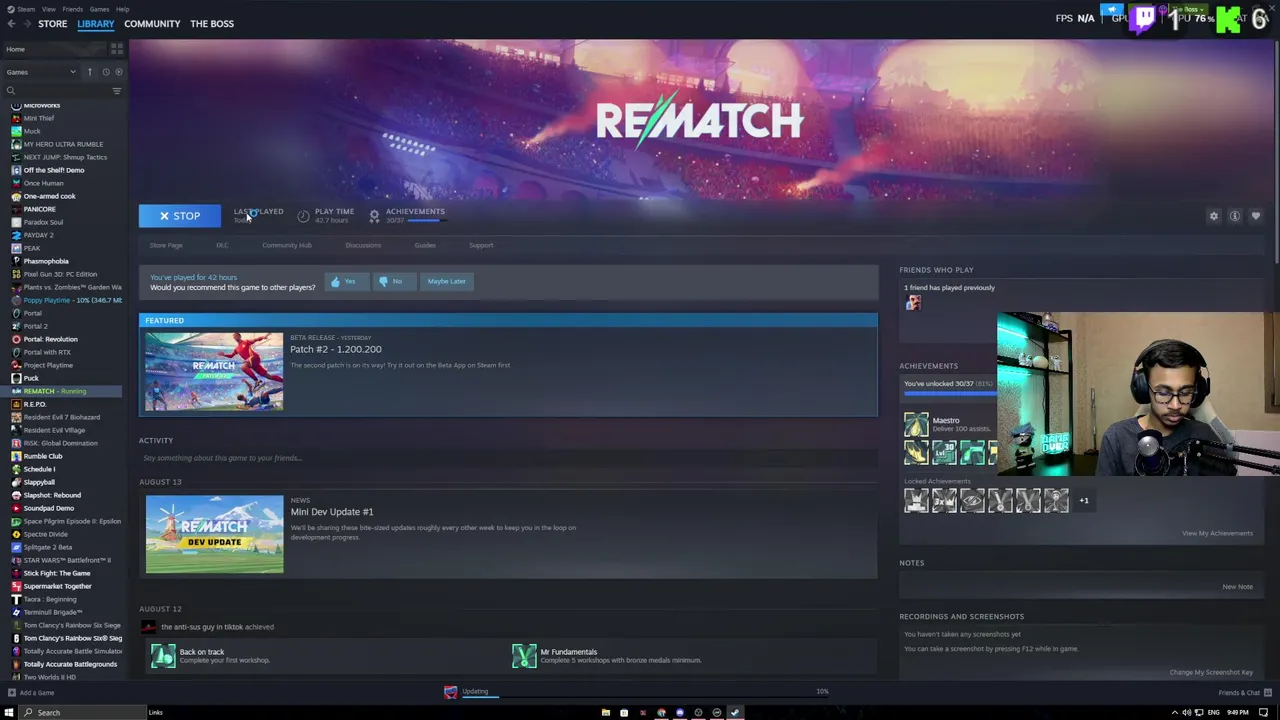The width and height of the screenshot is (1280, 720).
Task: Open first locked achievement icon
Action: click(916, 500)
